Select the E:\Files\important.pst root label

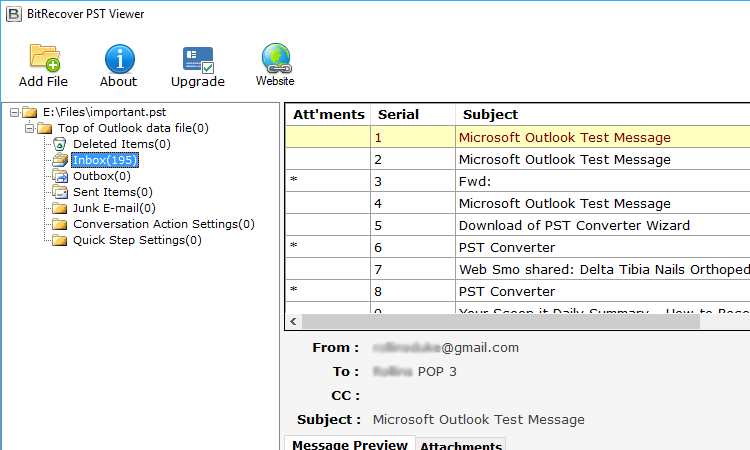click(x=104, y=112)
